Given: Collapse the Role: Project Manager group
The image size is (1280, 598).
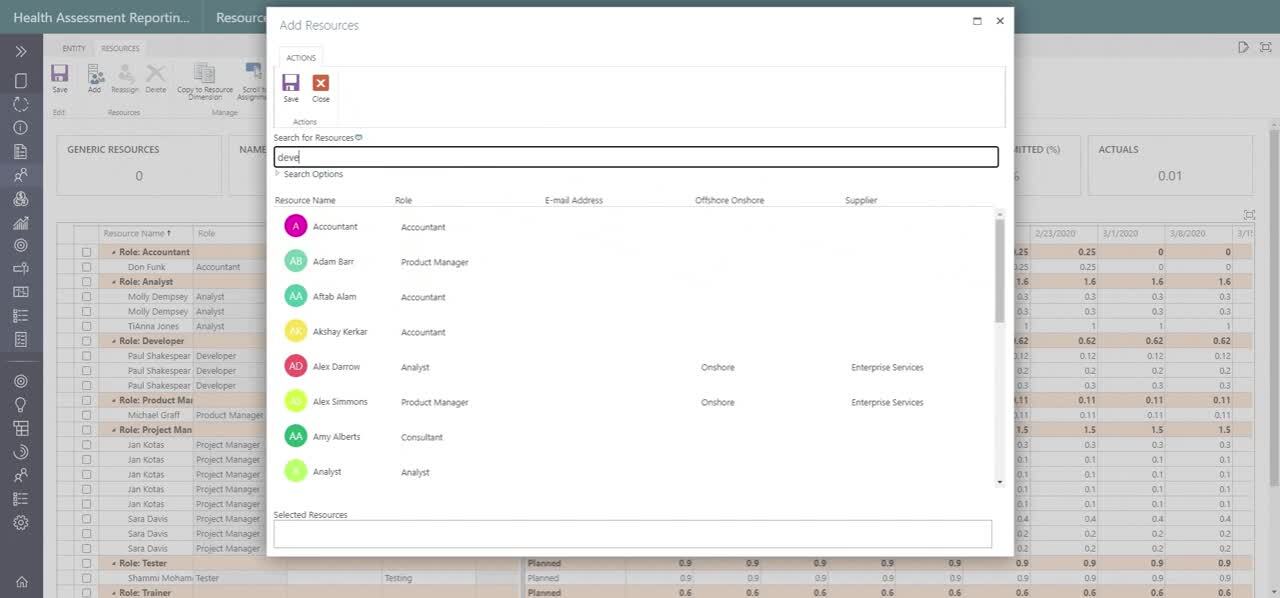Looking at the screenshot, I should click(x=113, y=430).
